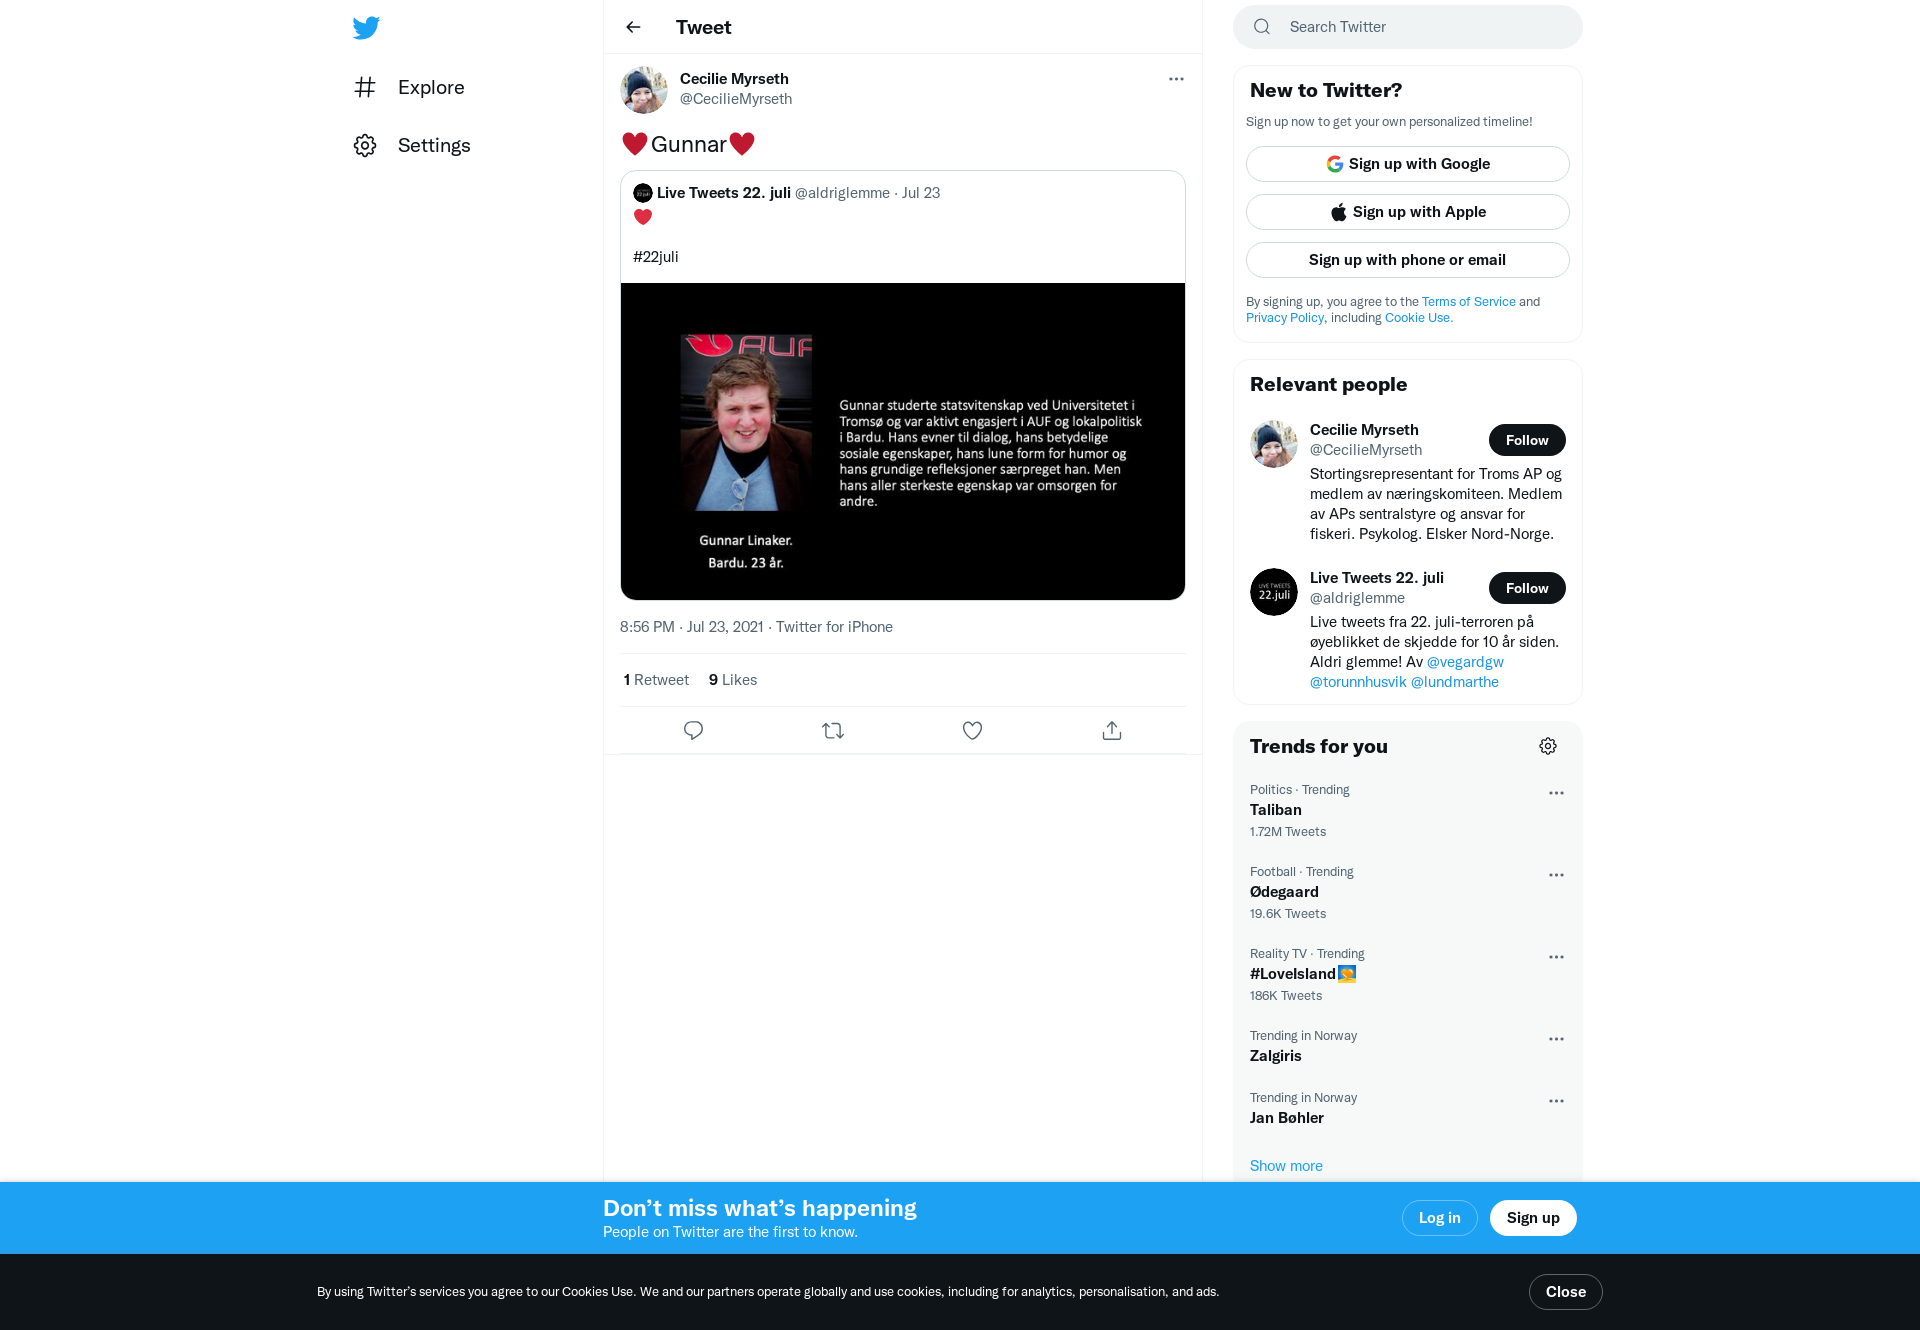Image resolution: width=1920 pixels, height=1330 pixels.
Task: Open the Settings gear in sidebar
Action: (365, 145)
